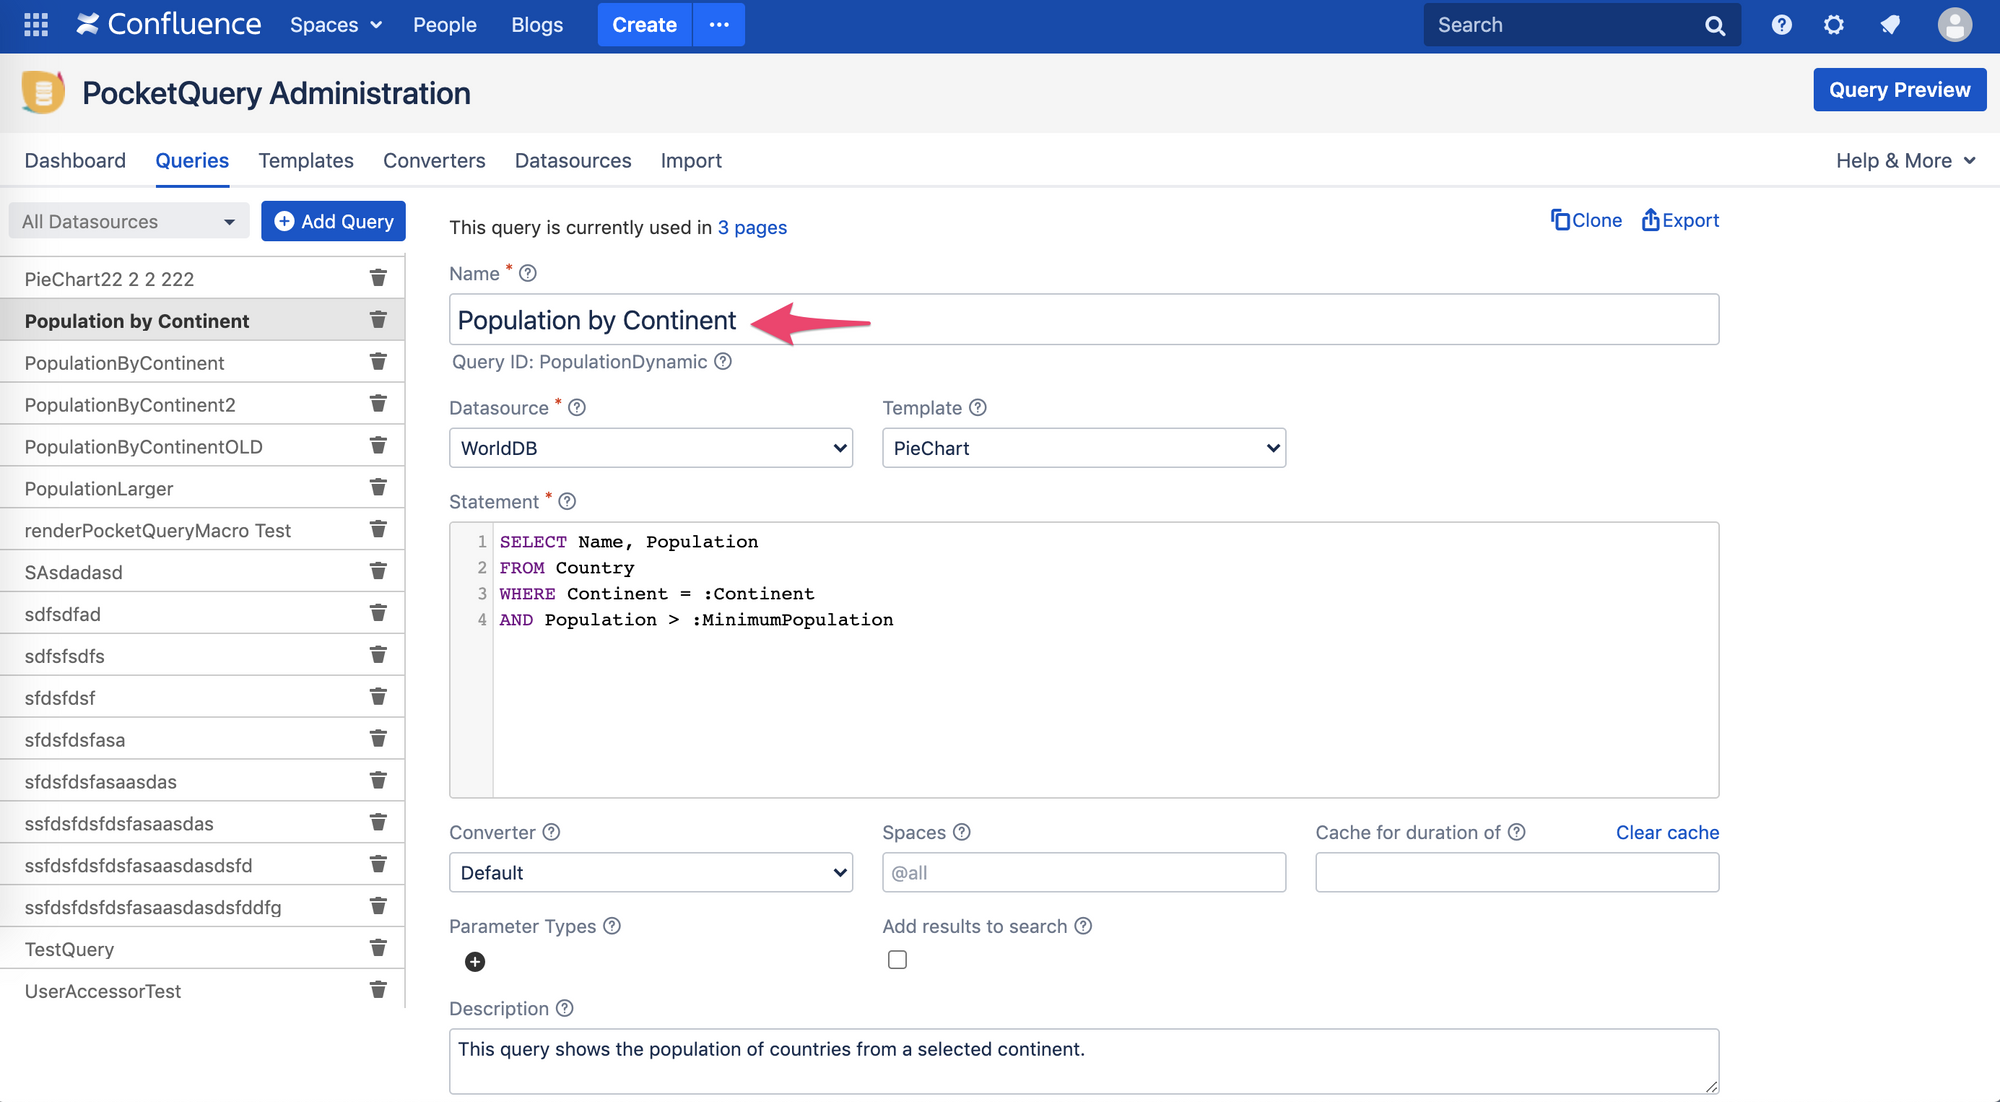Image resolution: width=2000 pixels, height=1102 pixels.
Task: Expand the Help & More menu
Action: 1906,161
